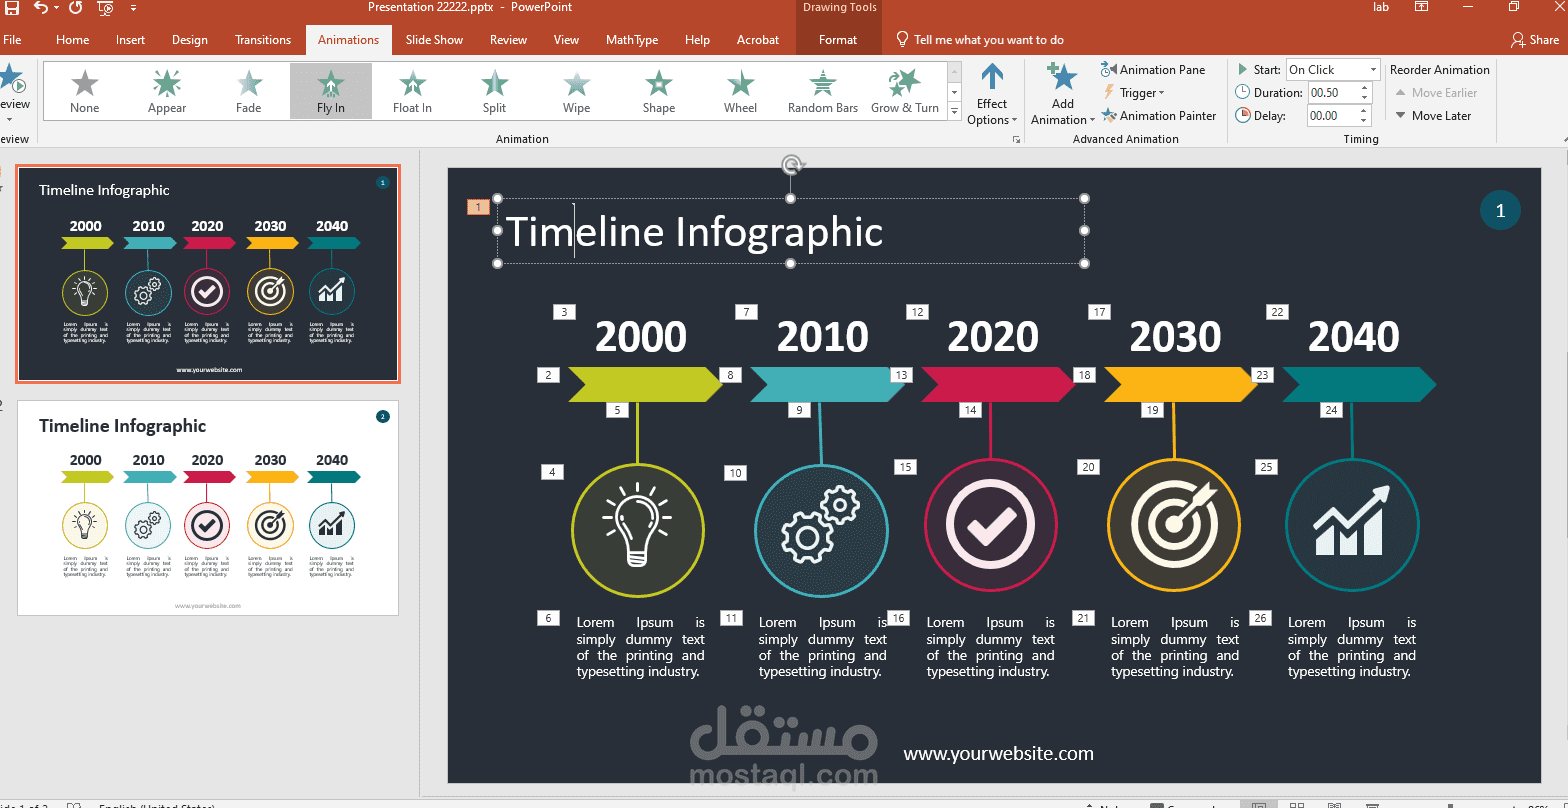Start slideshow from beginning via quick access icon

105,8
